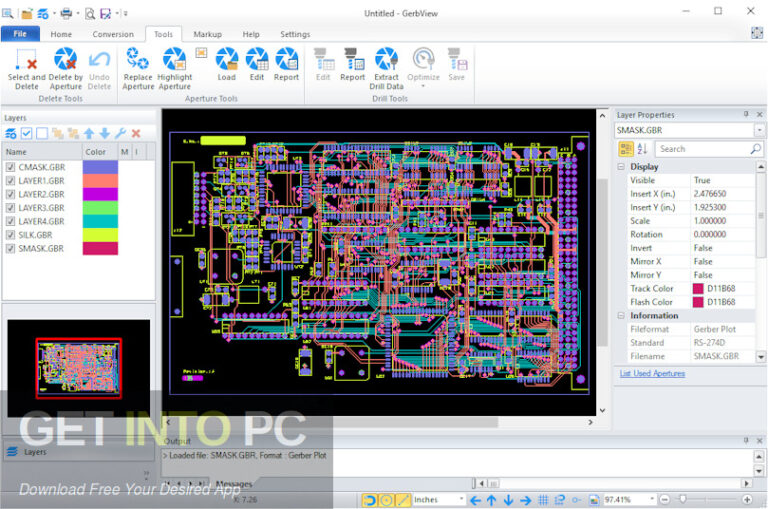Pan view left with status bar arrow
The width and height of the screenshot is (768, 509).
(475, 500)
